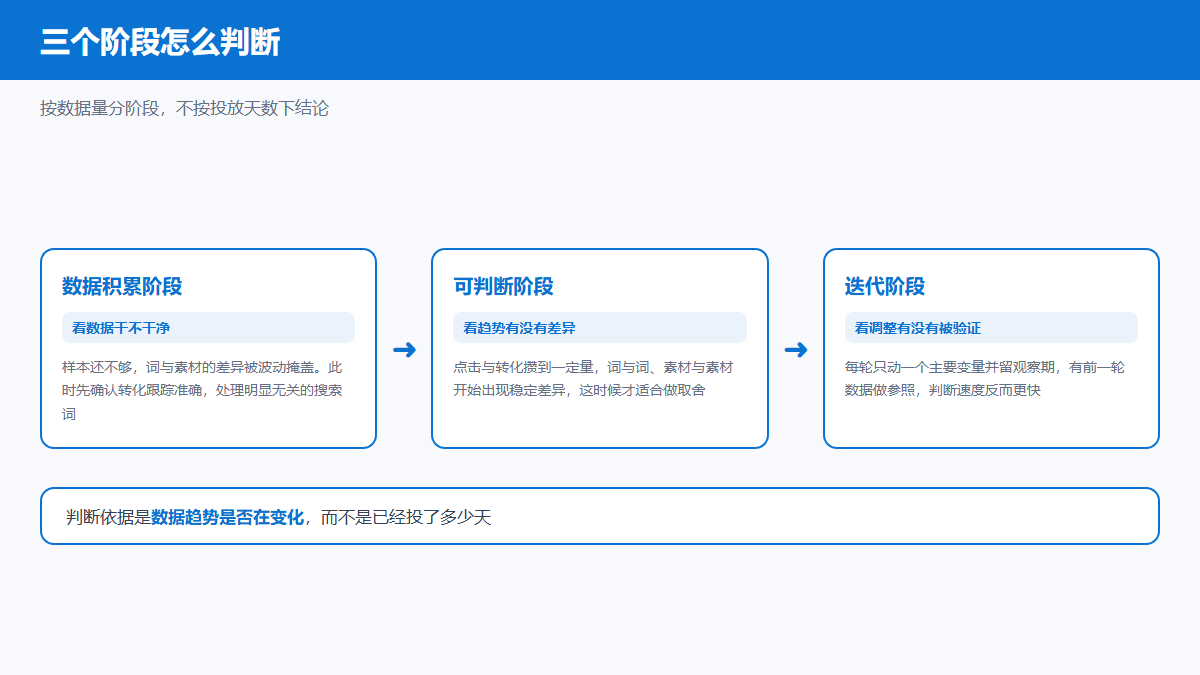1200x675 pixels.
Task: Click the 可判断阶段 card heading
Action: pyautogui.click(x=503, y=287)
